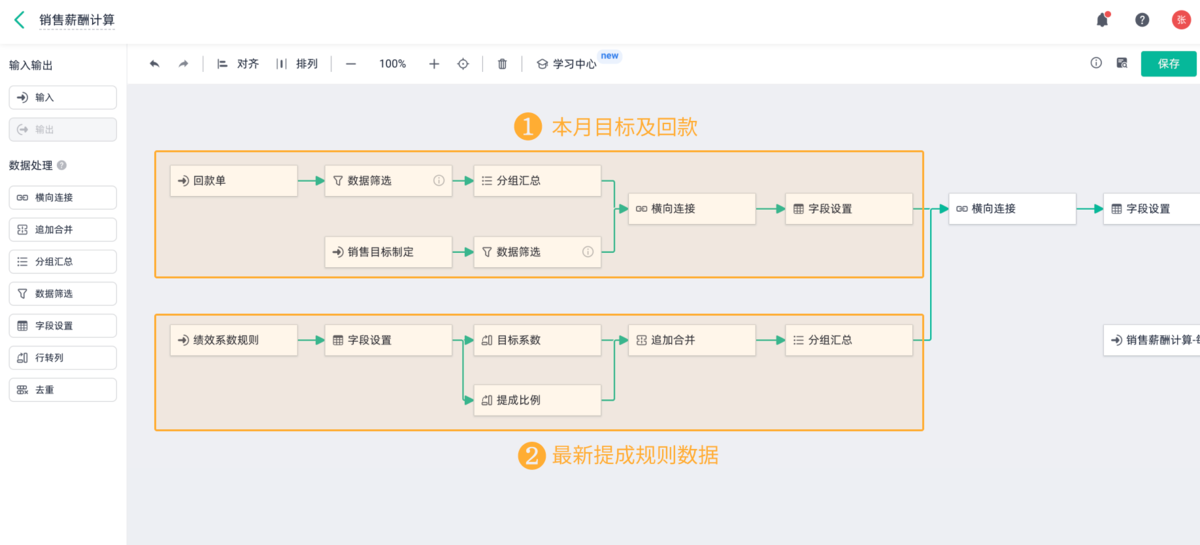The height and width of the screenshot is (545, 1200).
Task: Click the 100% zoom level value
Action: pyautogui.click(x=392, y=64)
